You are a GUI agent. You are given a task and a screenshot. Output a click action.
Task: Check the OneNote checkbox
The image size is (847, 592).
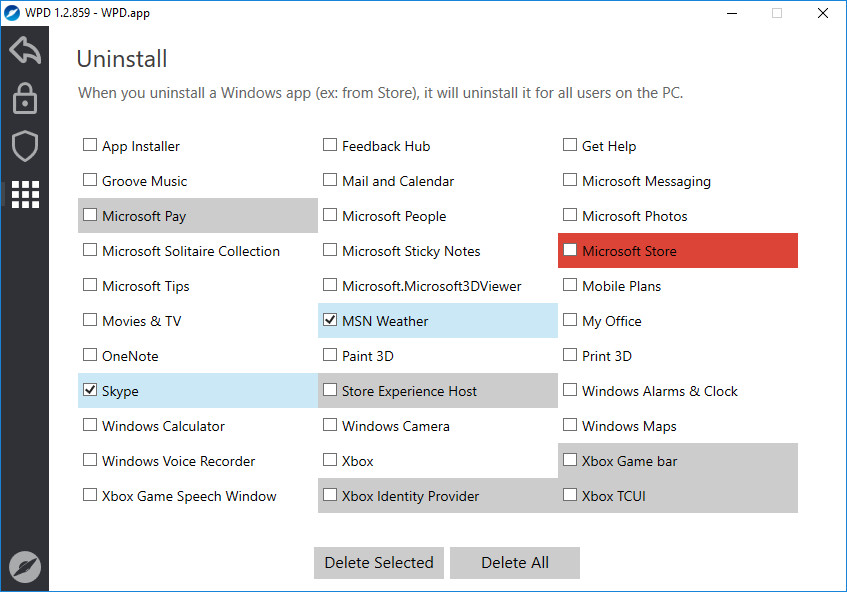click(90, 355)
